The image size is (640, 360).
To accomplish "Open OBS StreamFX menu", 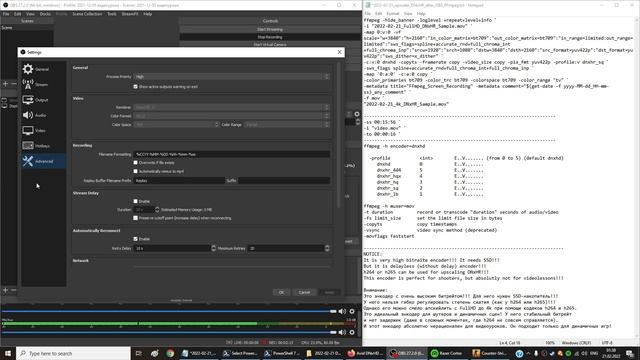I will point(130,14).
